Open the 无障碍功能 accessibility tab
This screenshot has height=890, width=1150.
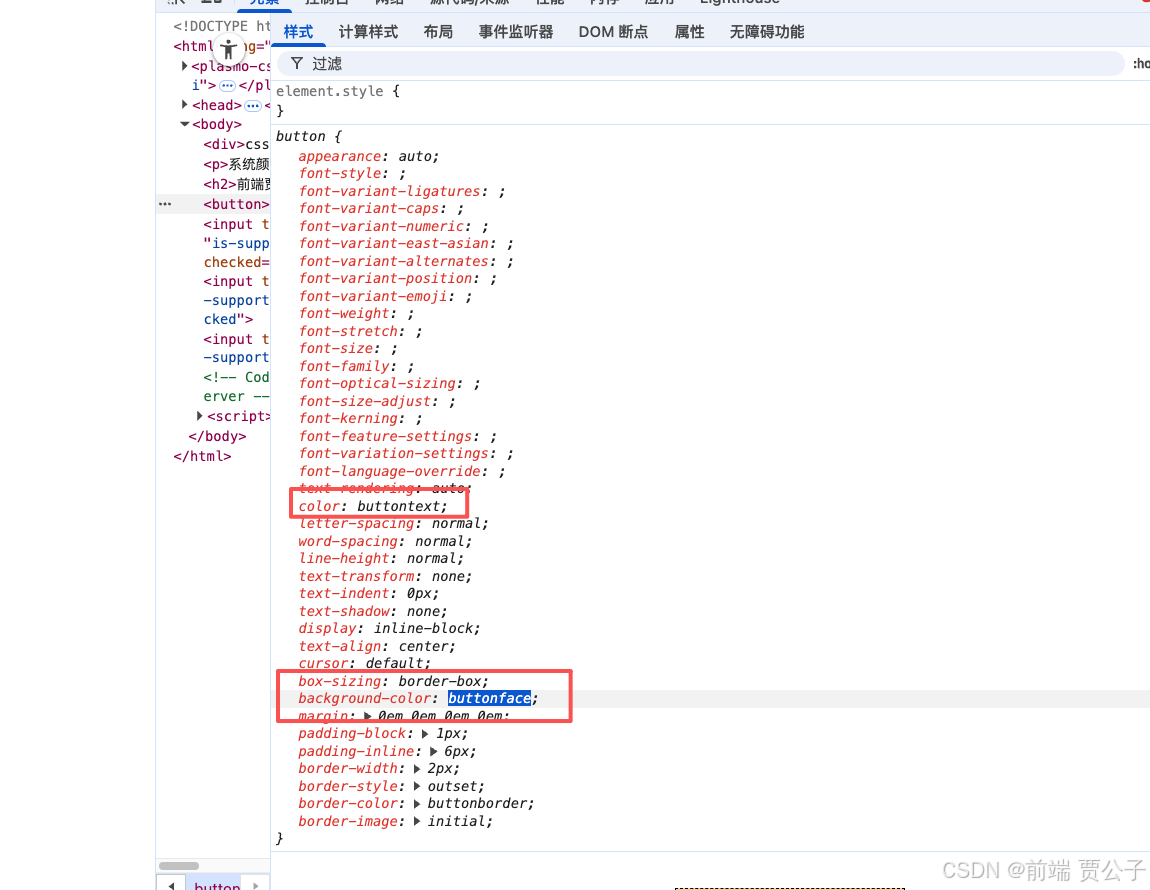click(x=766, y=32)
